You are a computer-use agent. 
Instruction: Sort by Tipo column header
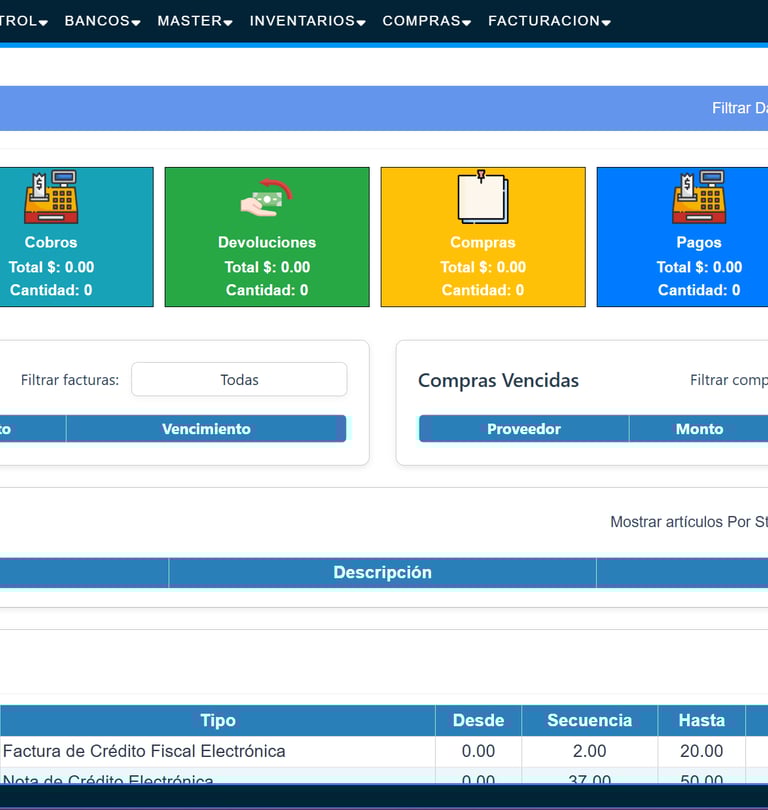218,720
